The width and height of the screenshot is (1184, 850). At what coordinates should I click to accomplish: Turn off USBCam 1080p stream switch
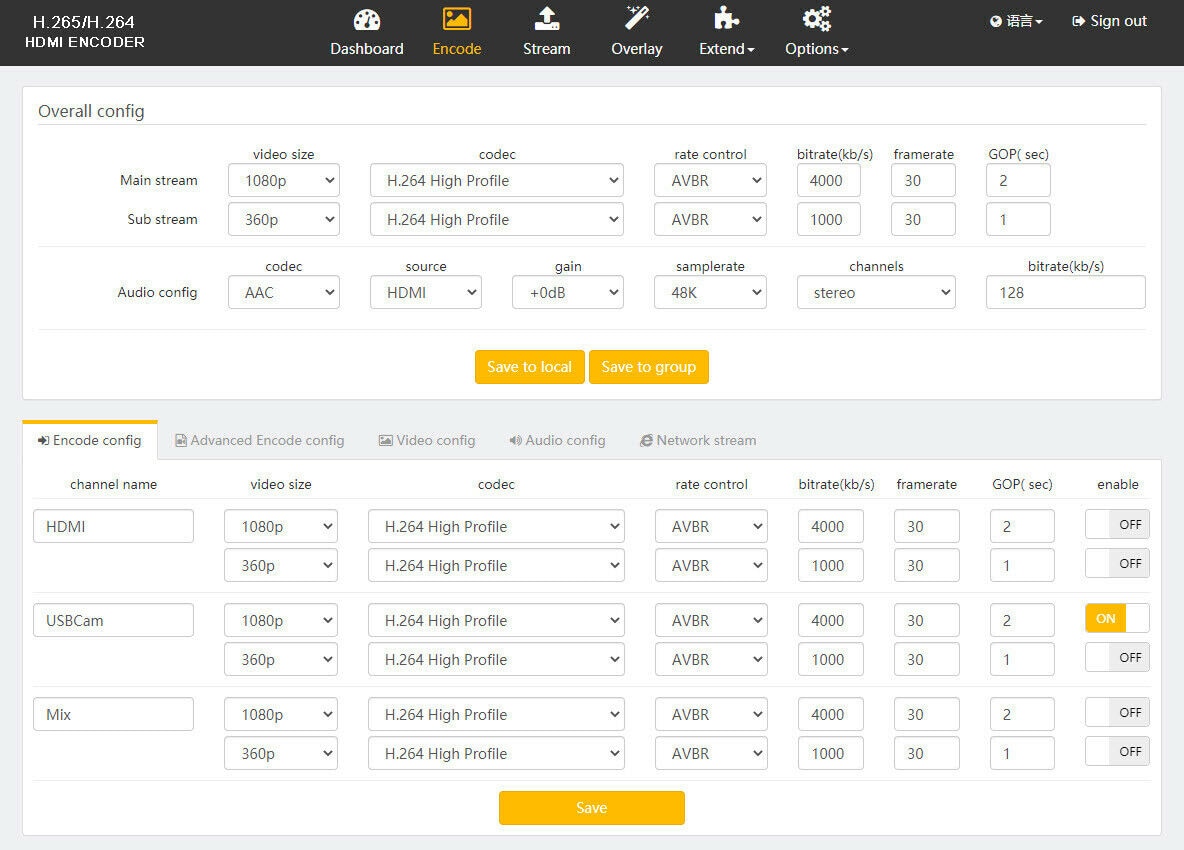click(1117, 618)
